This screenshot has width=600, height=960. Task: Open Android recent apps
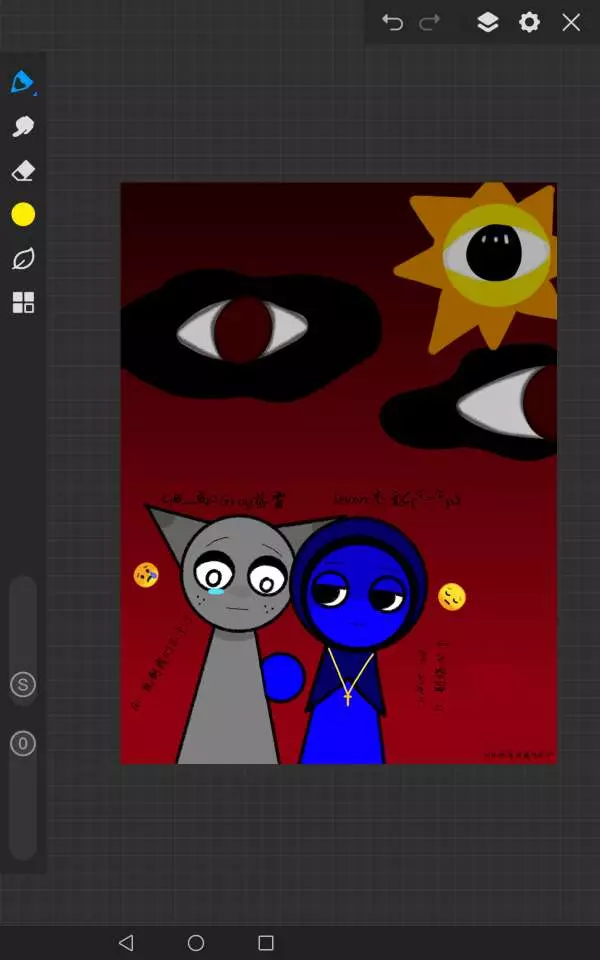(x=266, y=943)
